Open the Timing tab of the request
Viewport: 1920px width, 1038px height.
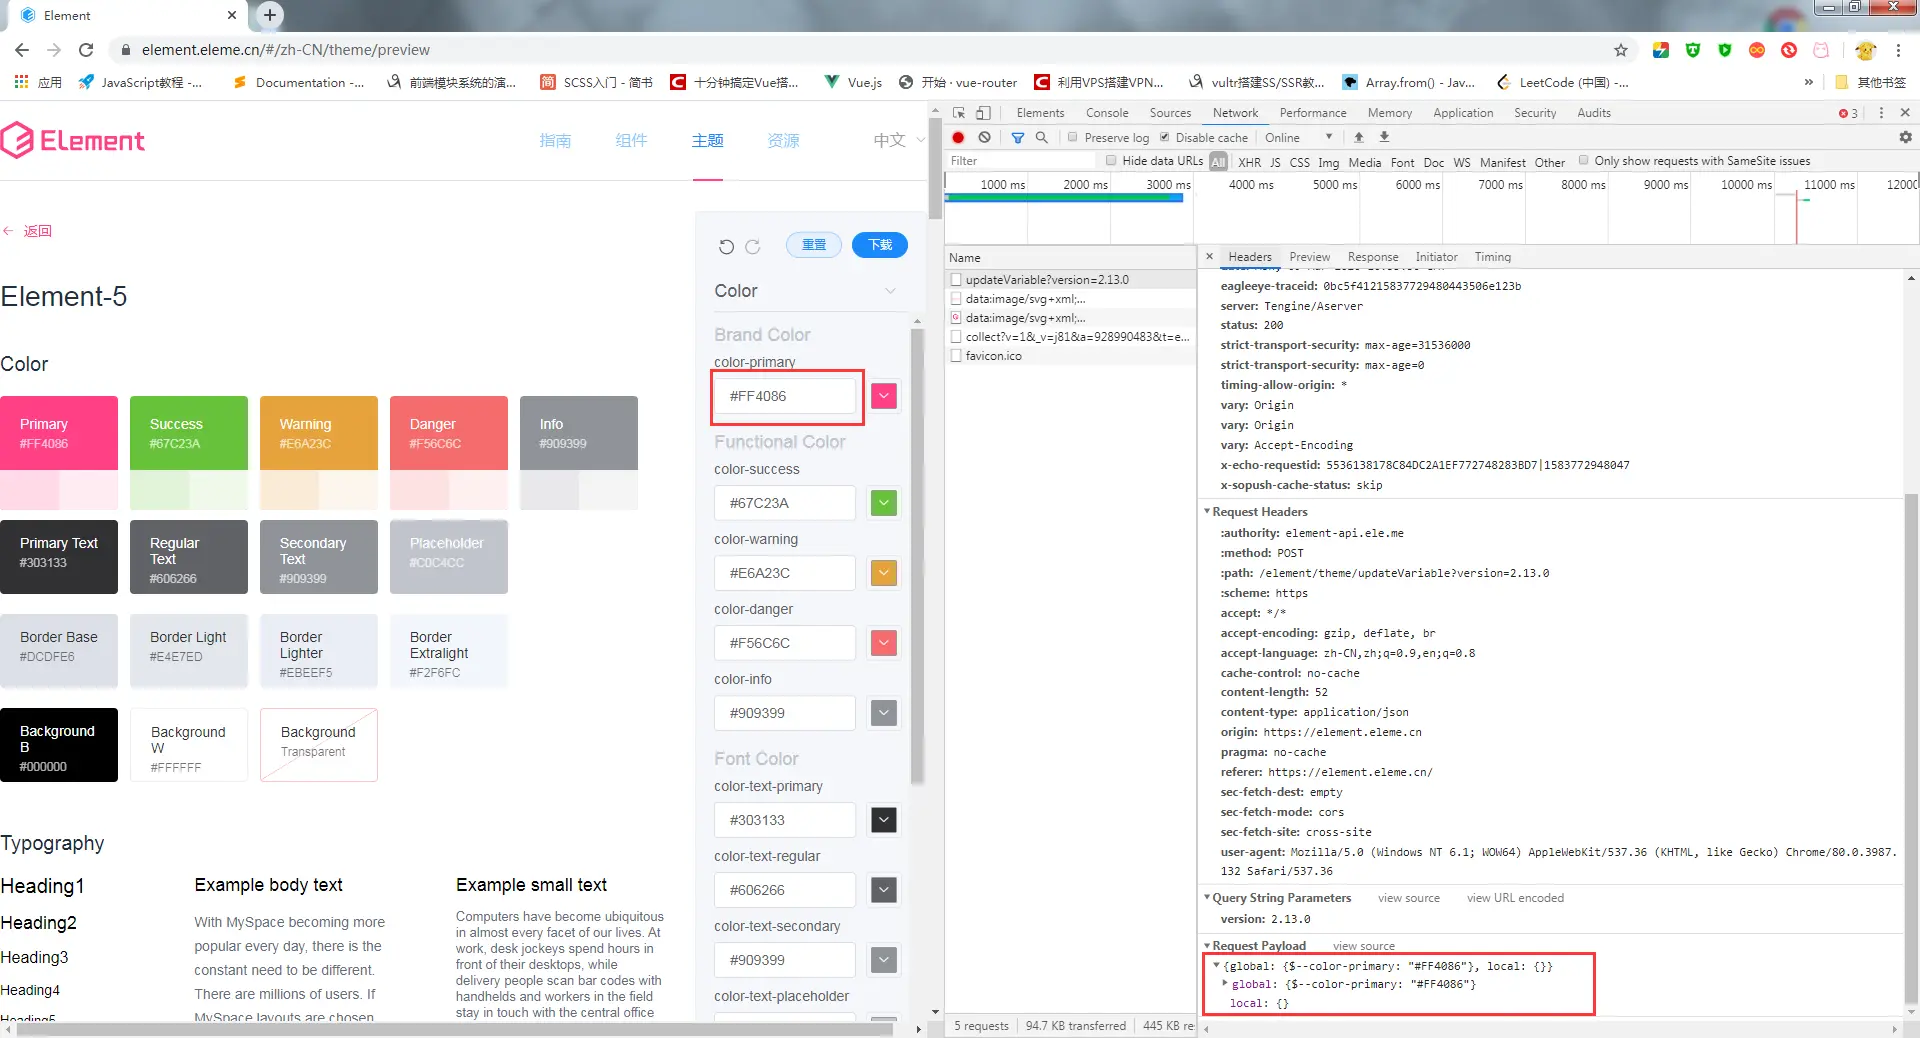coord(1493,257)
